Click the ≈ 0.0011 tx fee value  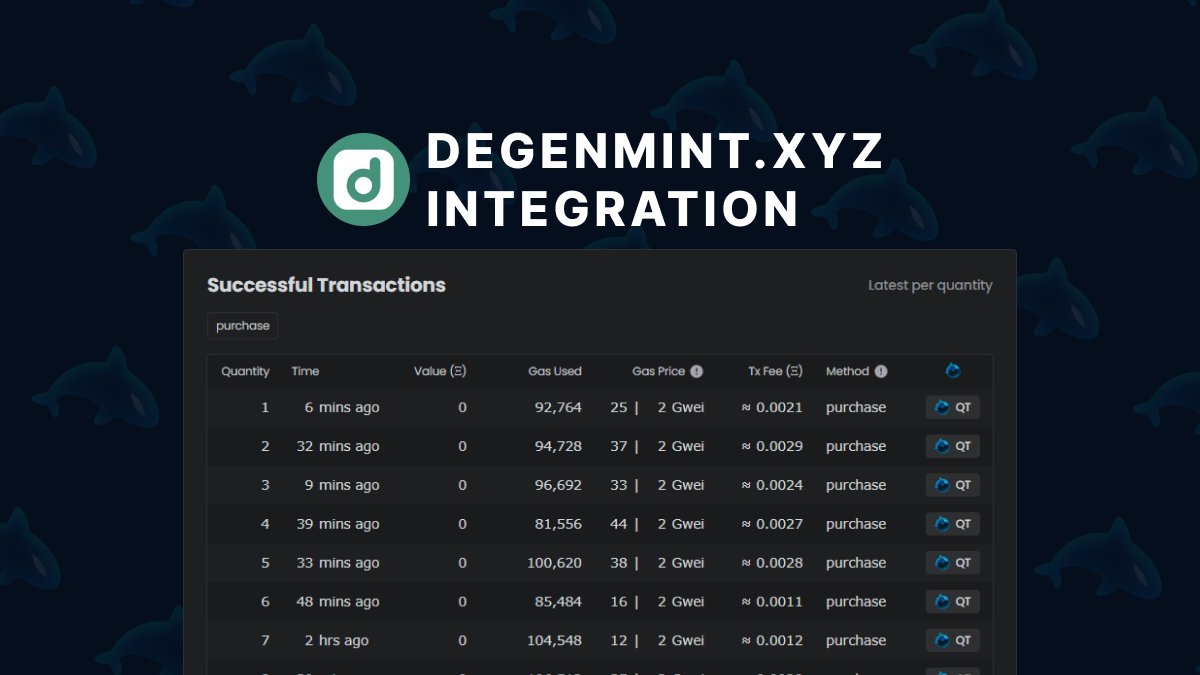pos(772,602)
